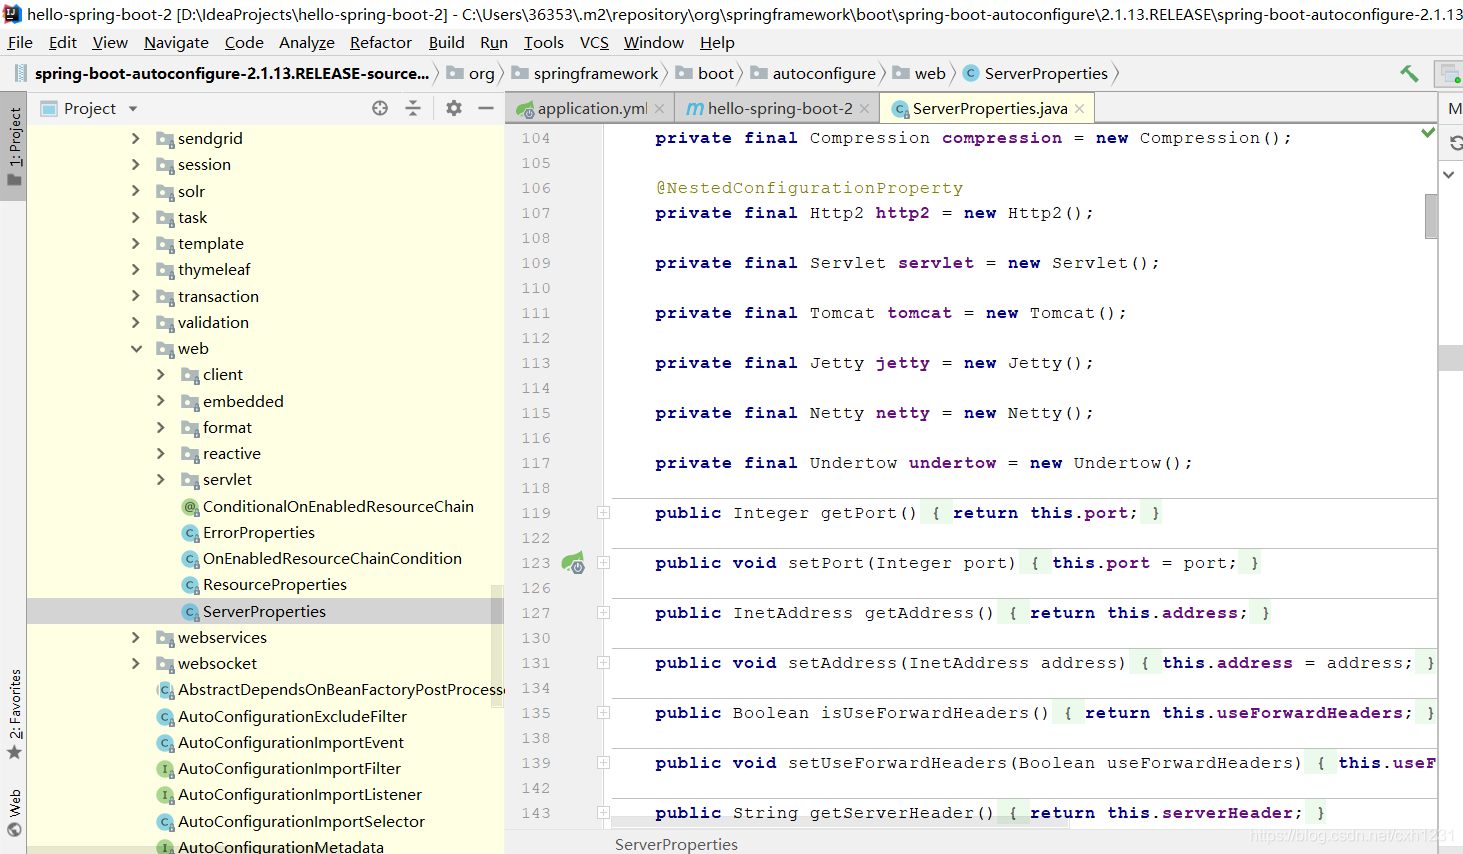The height and width of the screenshot is (854, 1463).
Task: Open the Project panel settings gear
Action: click(454, 108)
